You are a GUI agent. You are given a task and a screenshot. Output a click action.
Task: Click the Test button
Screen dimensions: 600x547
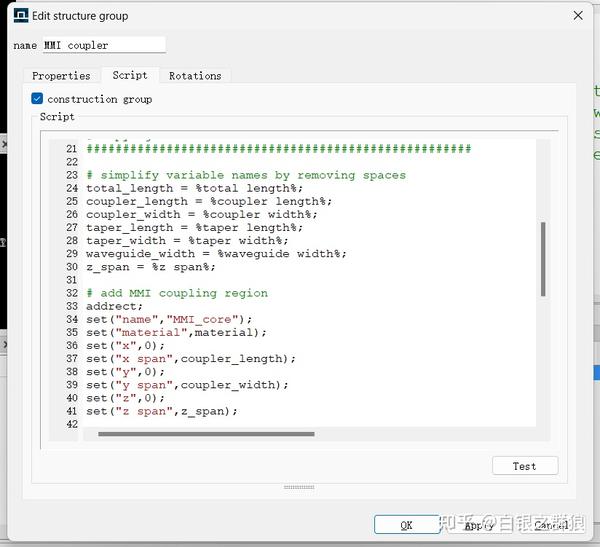[x=525, y=466]
